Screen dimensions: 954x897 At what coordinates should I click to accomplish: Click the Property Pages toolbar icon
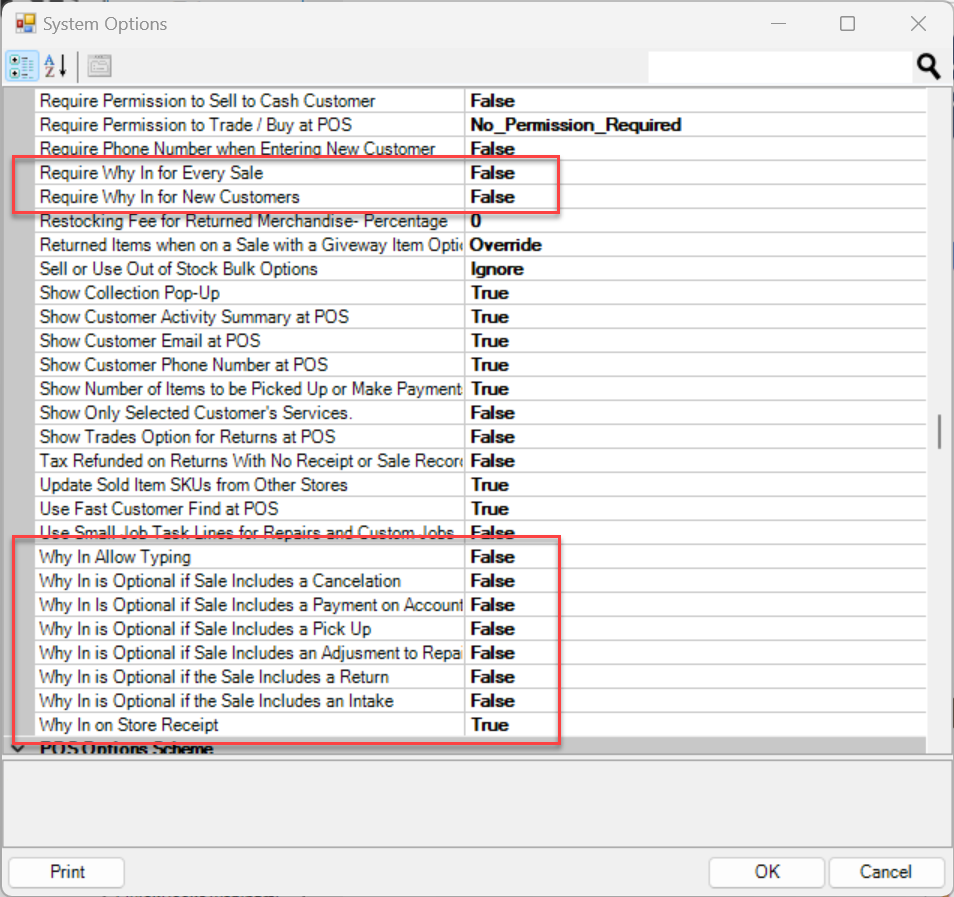coord(99,67)
